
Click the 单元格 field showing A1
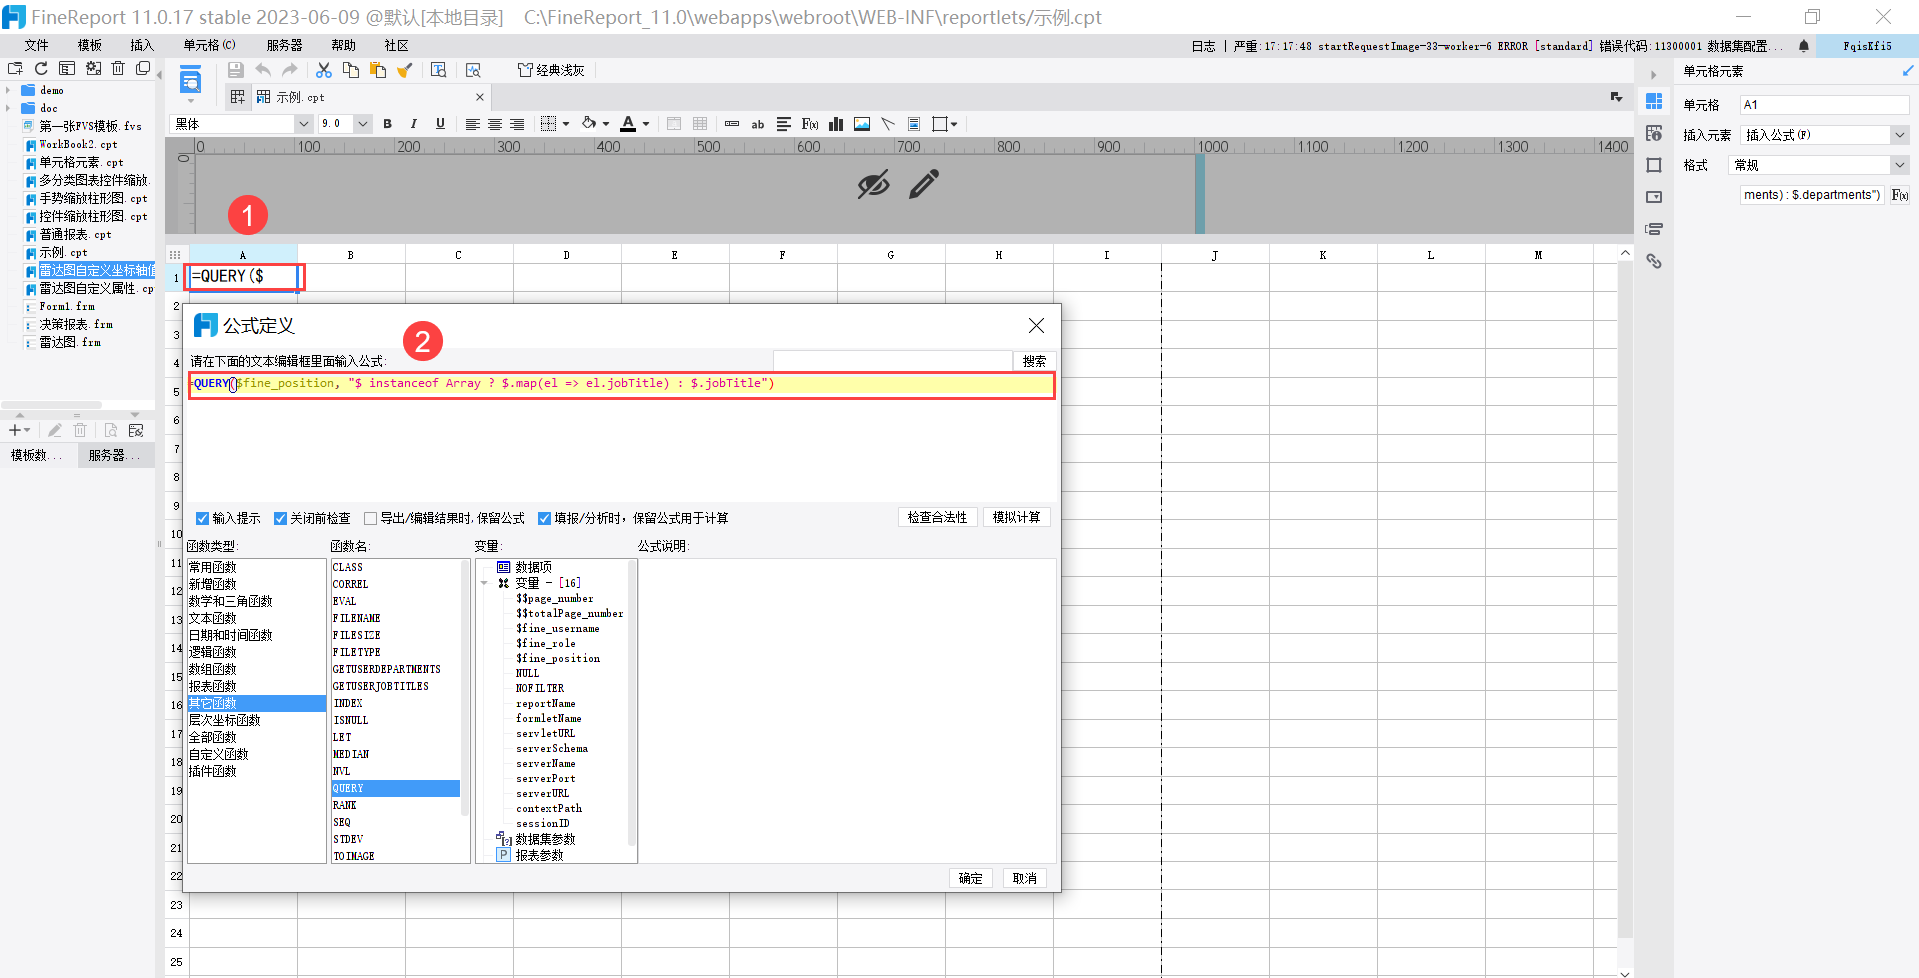(x=1825, y=105)
